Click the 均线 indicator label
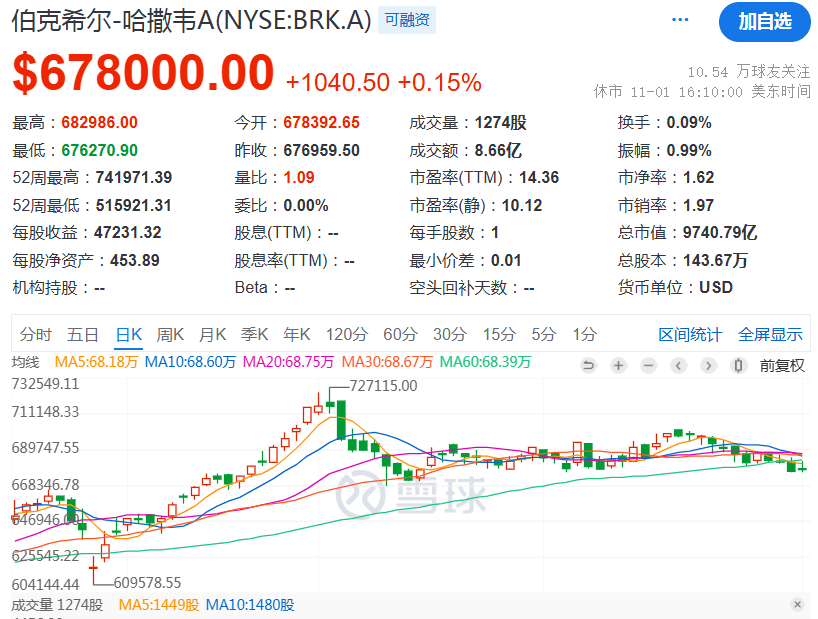This screenshot has width=818, height=619. (26, 362)
